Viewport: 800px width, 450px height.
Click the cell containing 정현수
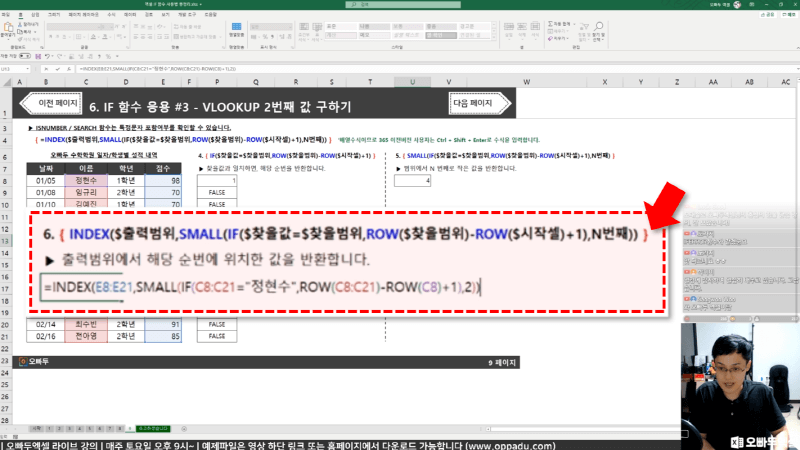coord(86,181)
